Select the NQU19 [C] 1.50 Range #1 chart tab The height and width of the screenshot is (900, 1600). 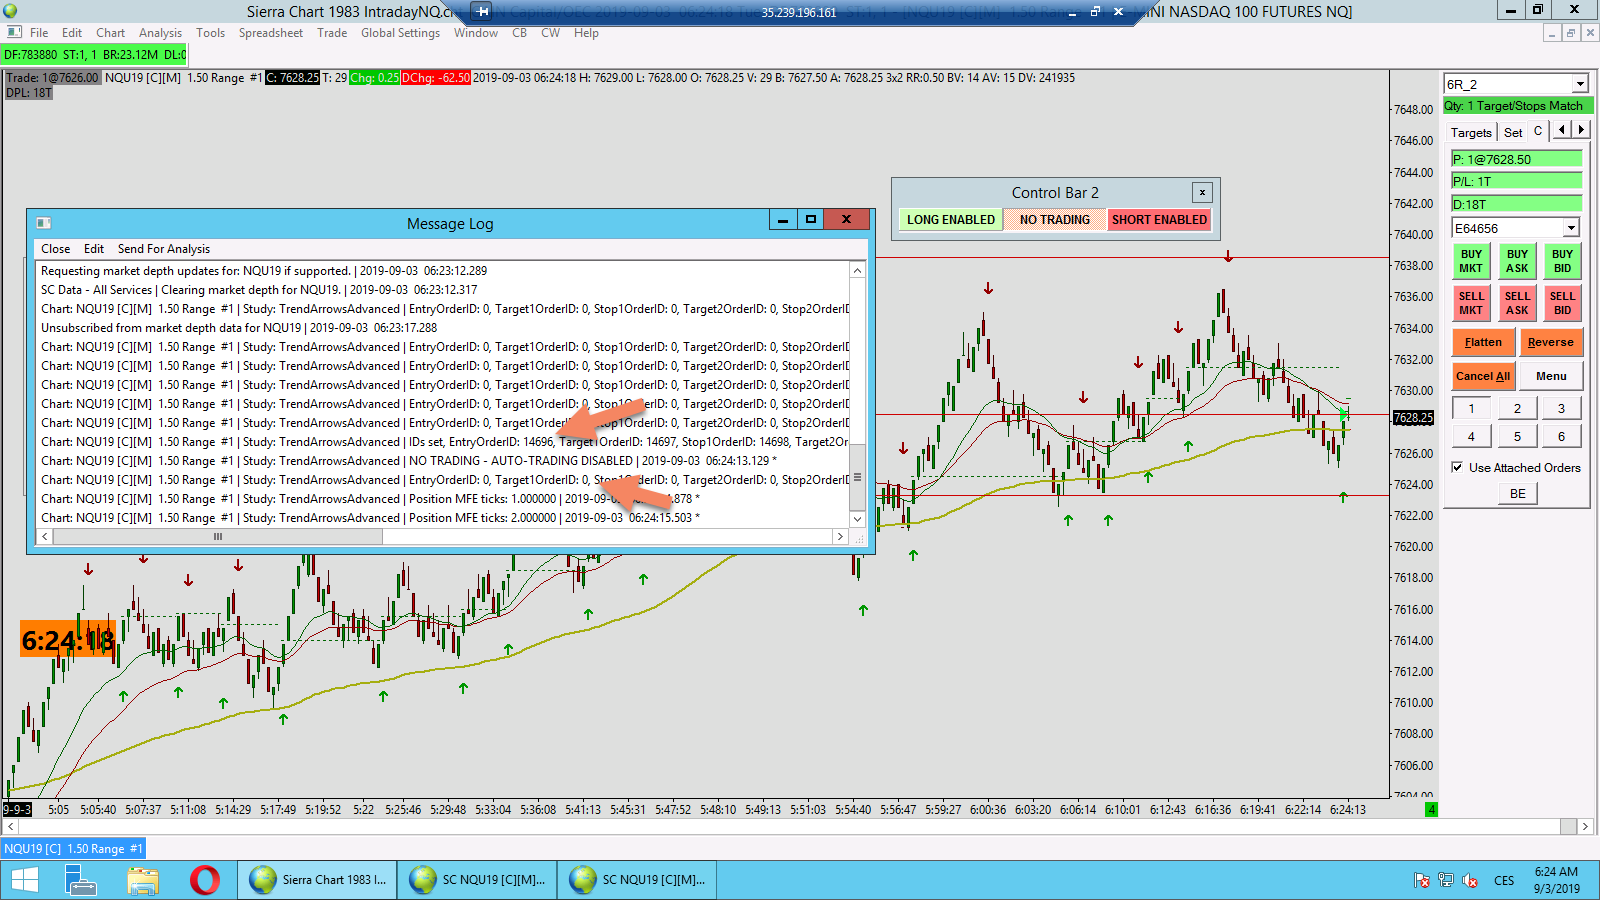point(73,849)
